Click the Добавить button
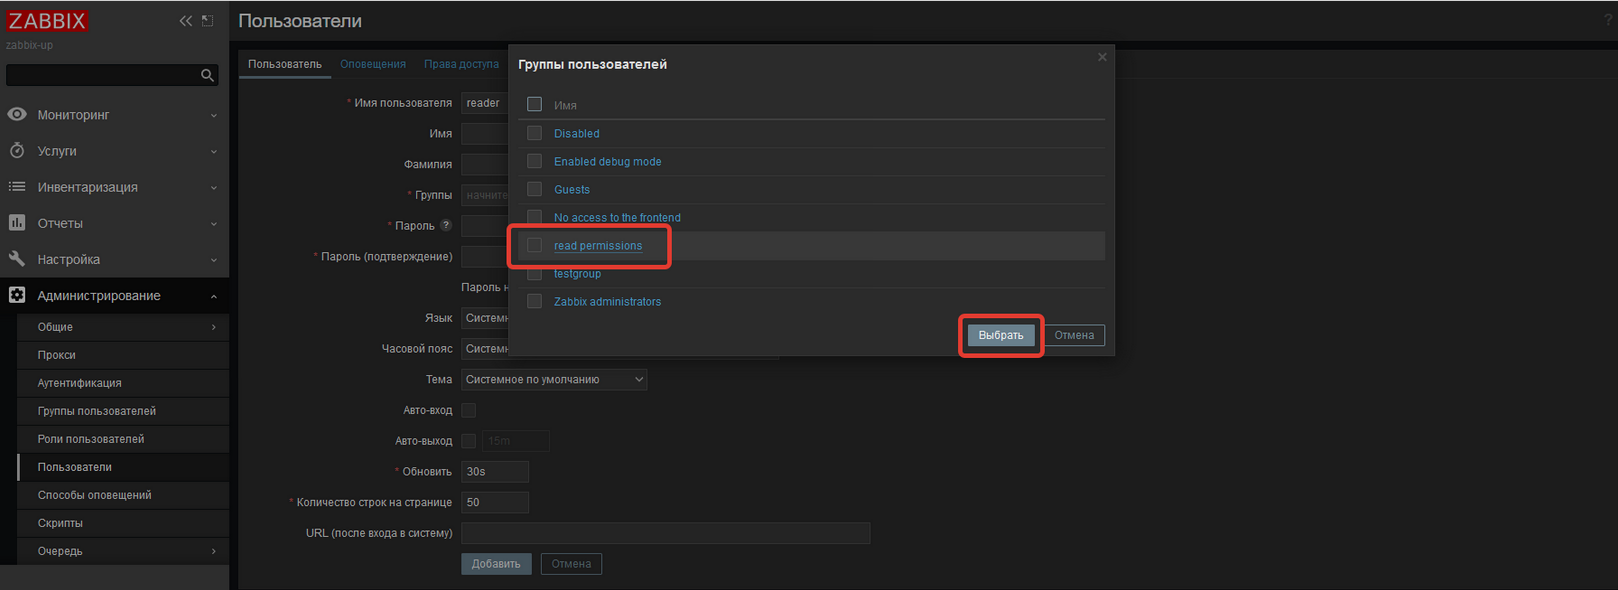 [496, 564]
